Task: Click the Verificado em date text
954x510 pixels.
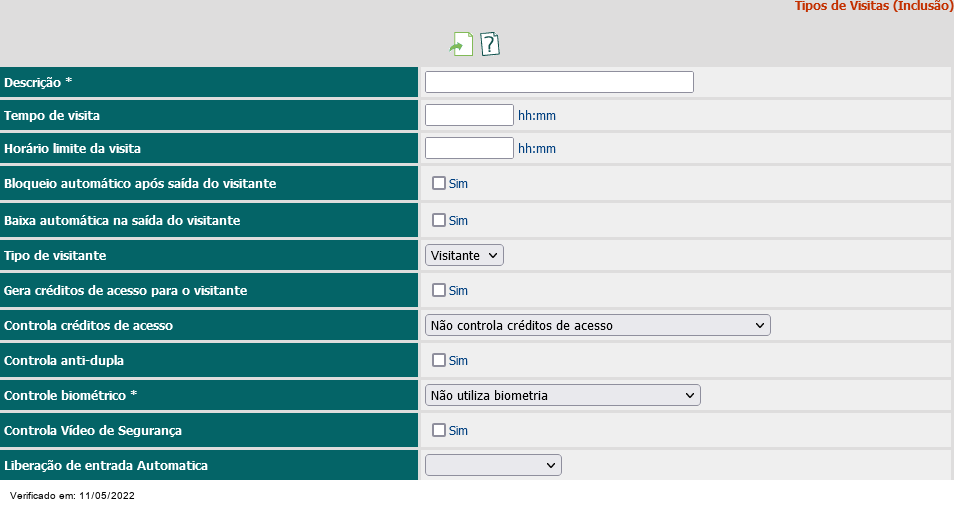Action: (72, 495)
